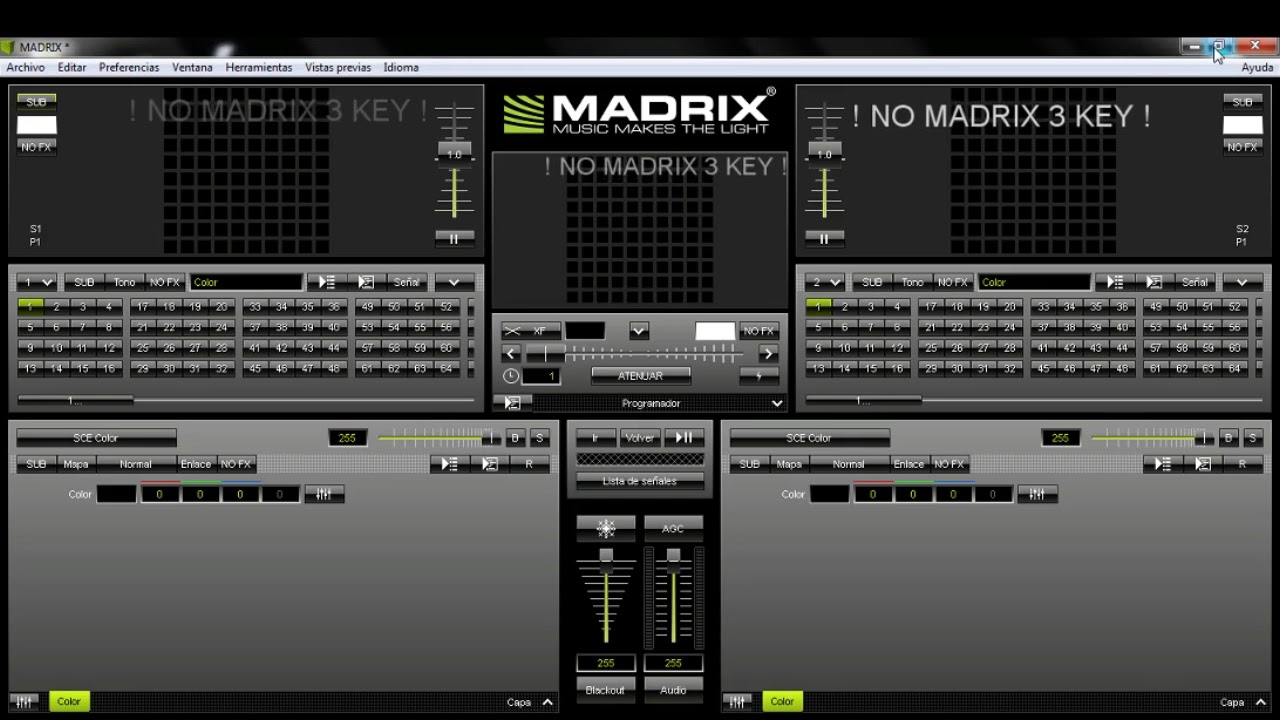Open left storage chaser list icon

tap(326, 282)
